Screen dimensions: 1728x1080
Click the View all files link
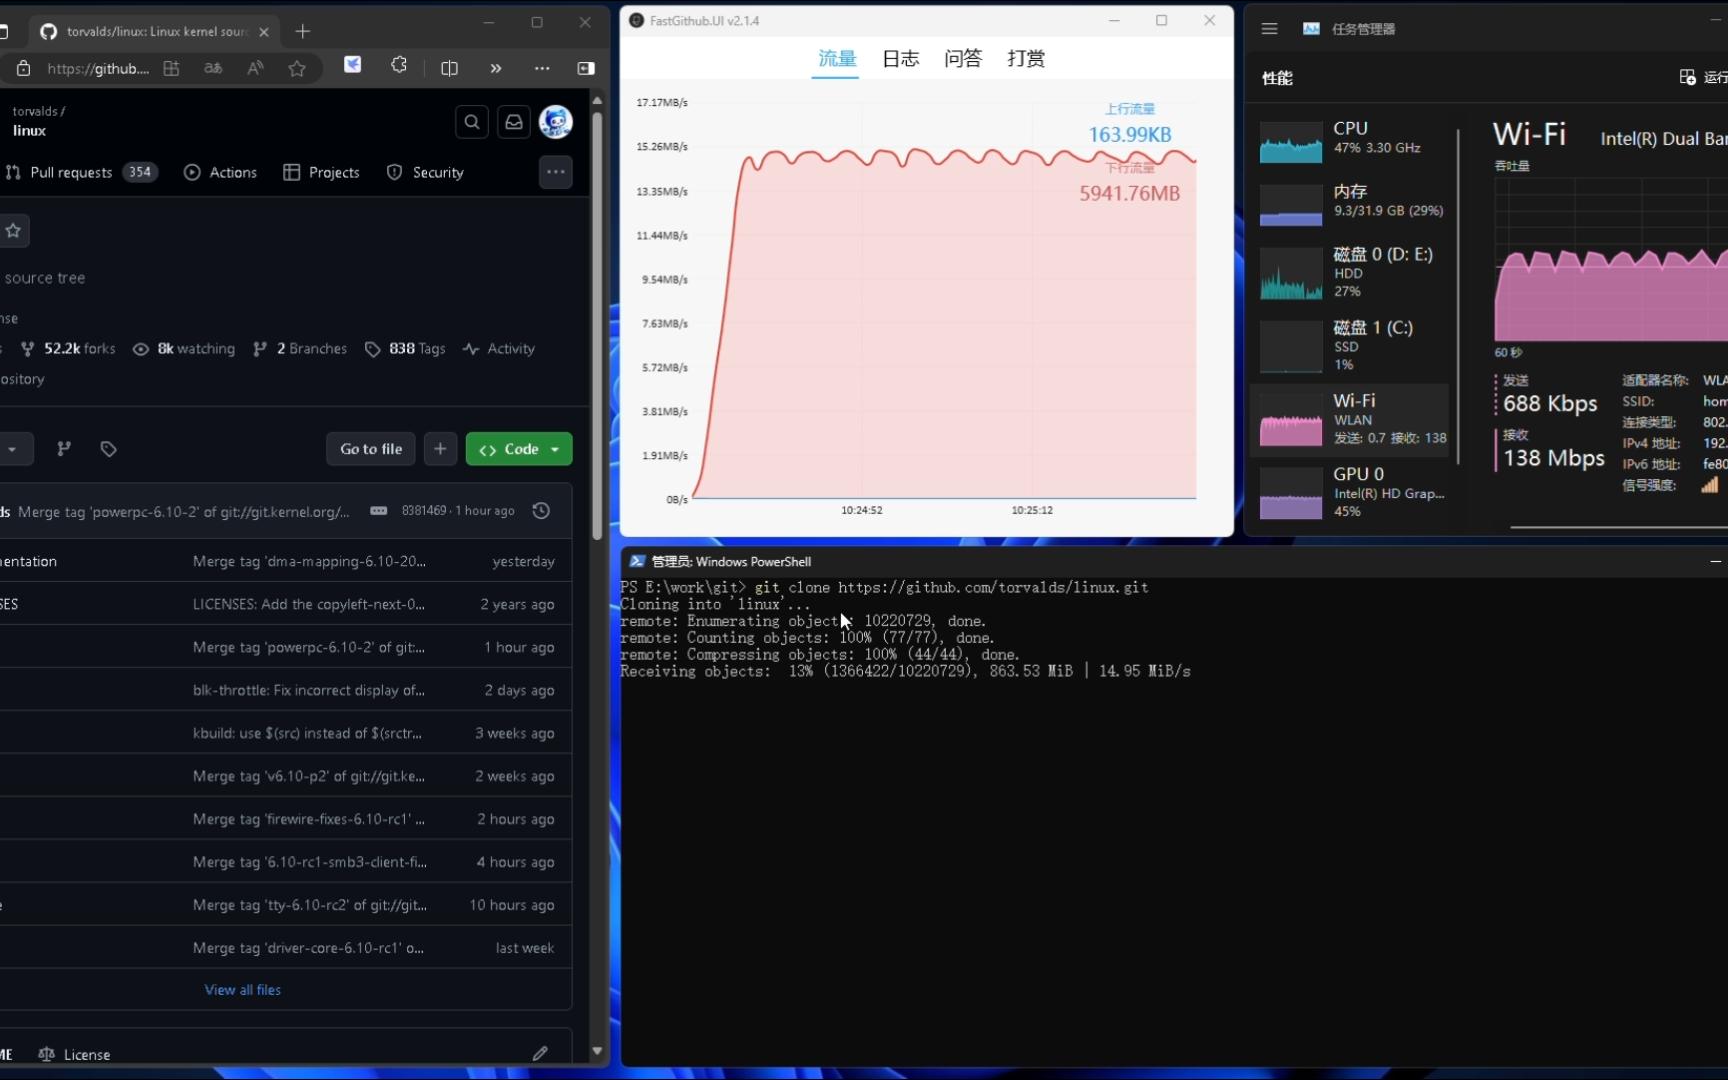point(242,989)
